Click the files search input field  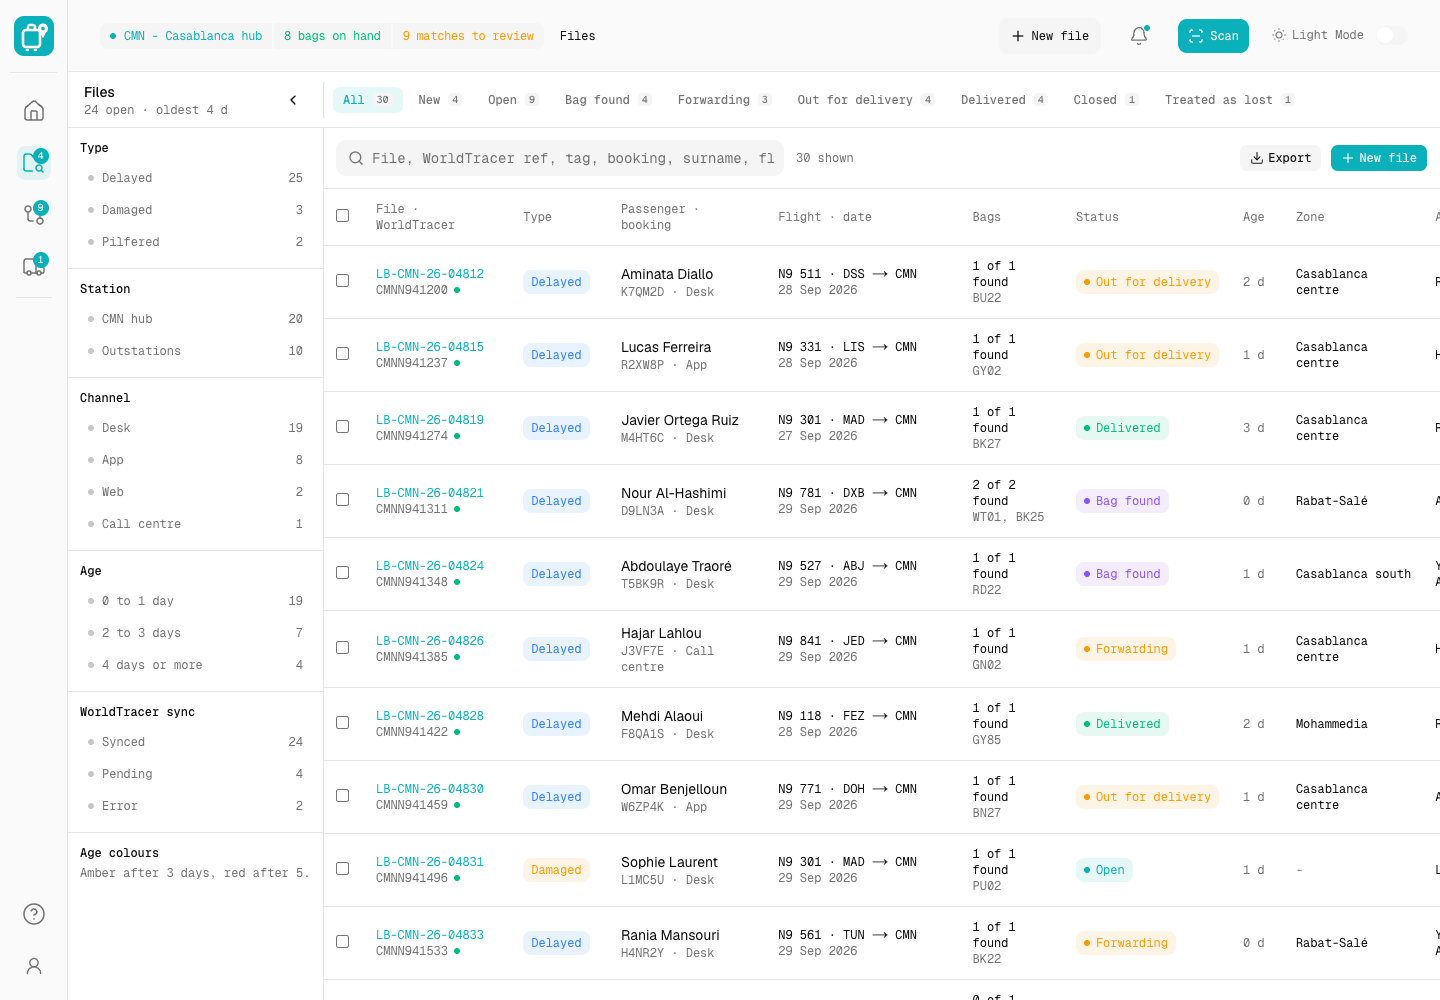560,158
